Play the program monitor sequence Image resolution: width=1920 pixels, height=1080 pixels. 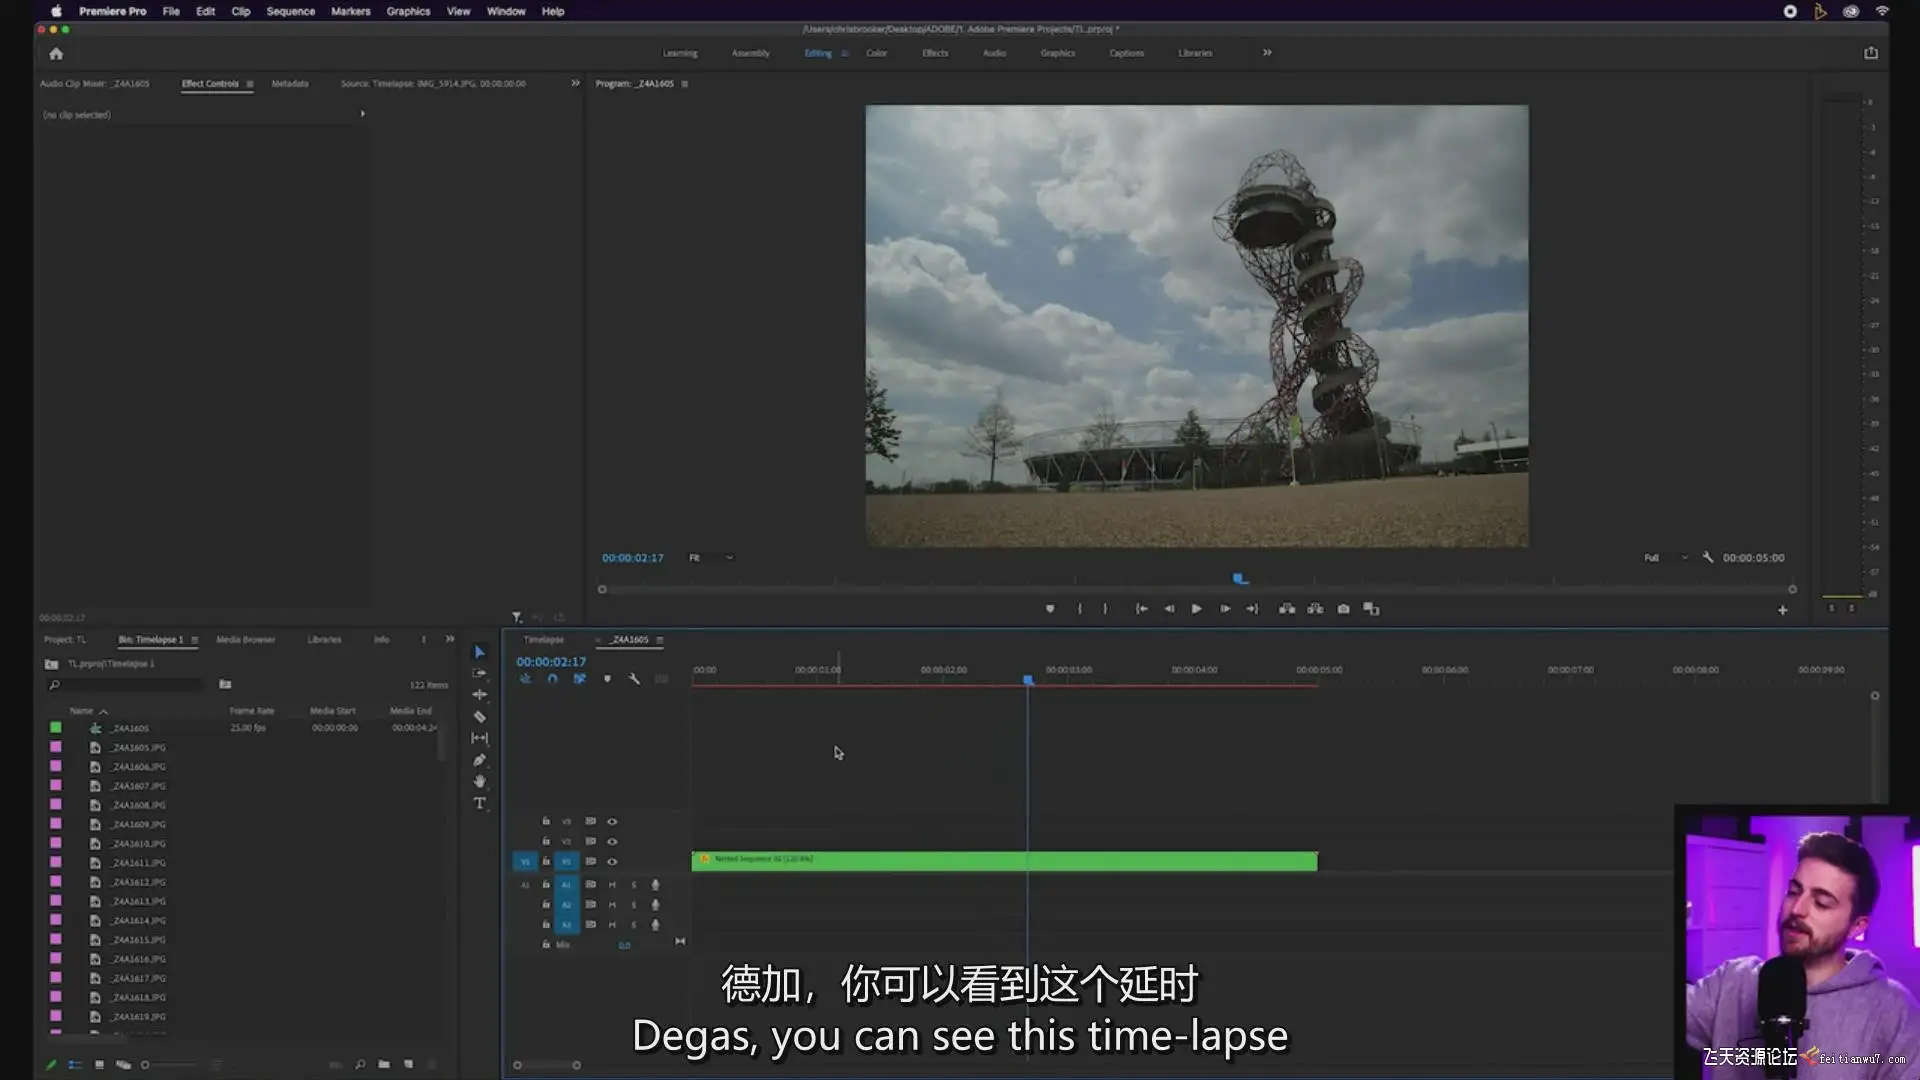tap(1196, 609)
